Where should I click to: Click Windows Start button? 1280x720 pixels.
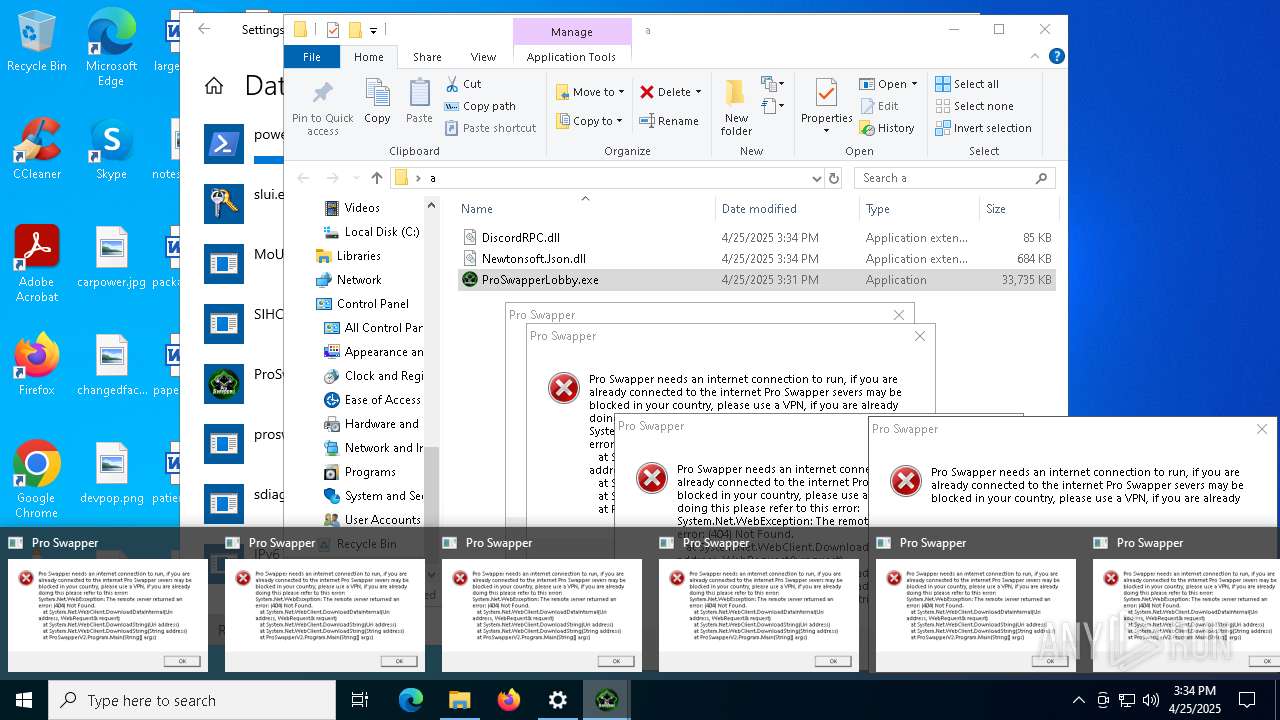24,700
